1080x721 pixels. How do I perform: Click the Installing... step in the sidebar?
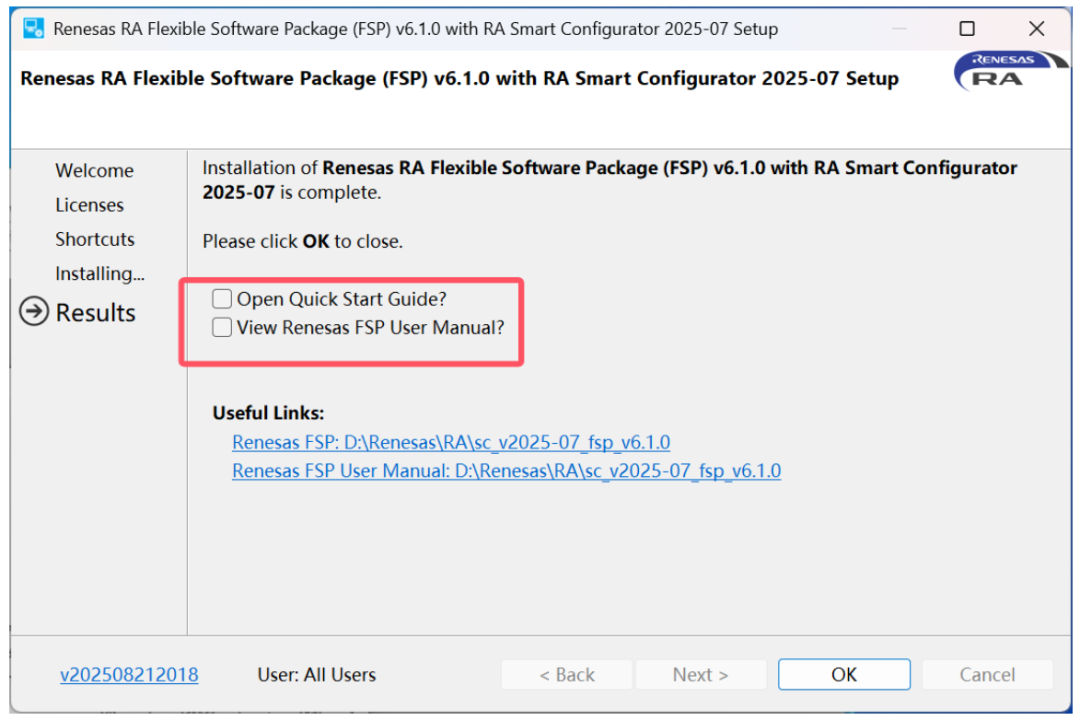99,273
